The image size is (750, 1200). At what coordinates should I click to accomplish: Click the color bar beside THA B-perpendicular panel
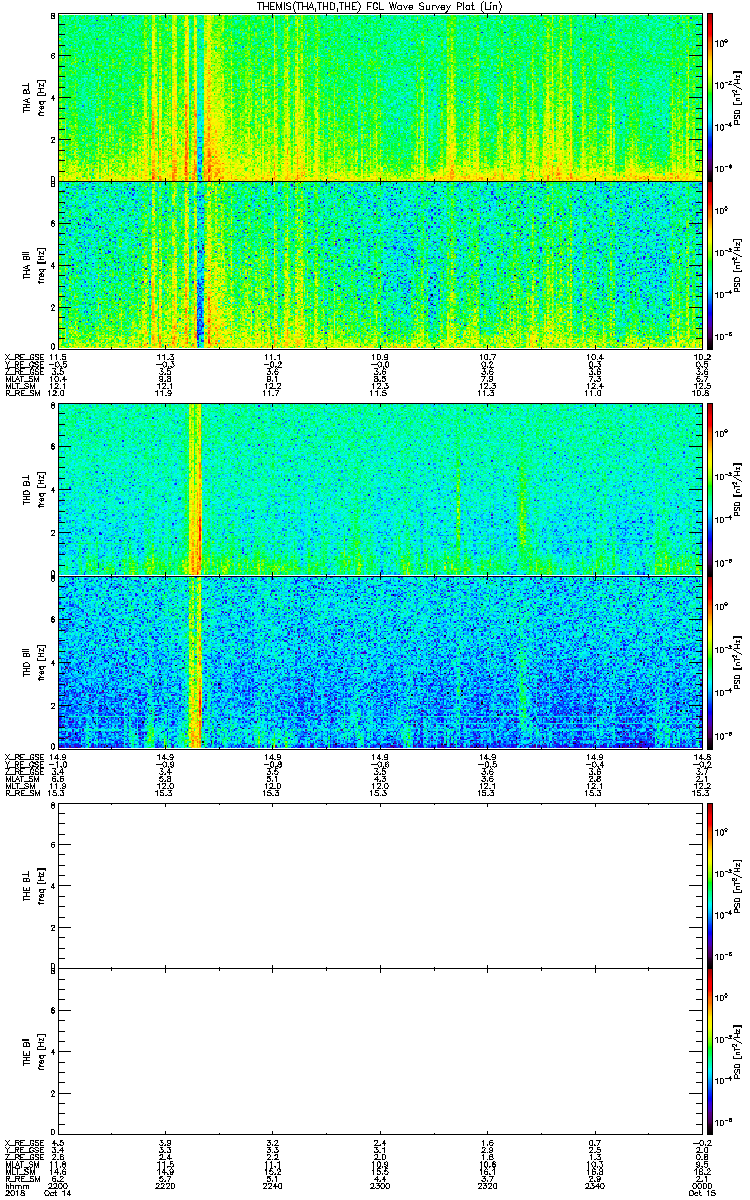coord(711,97)
